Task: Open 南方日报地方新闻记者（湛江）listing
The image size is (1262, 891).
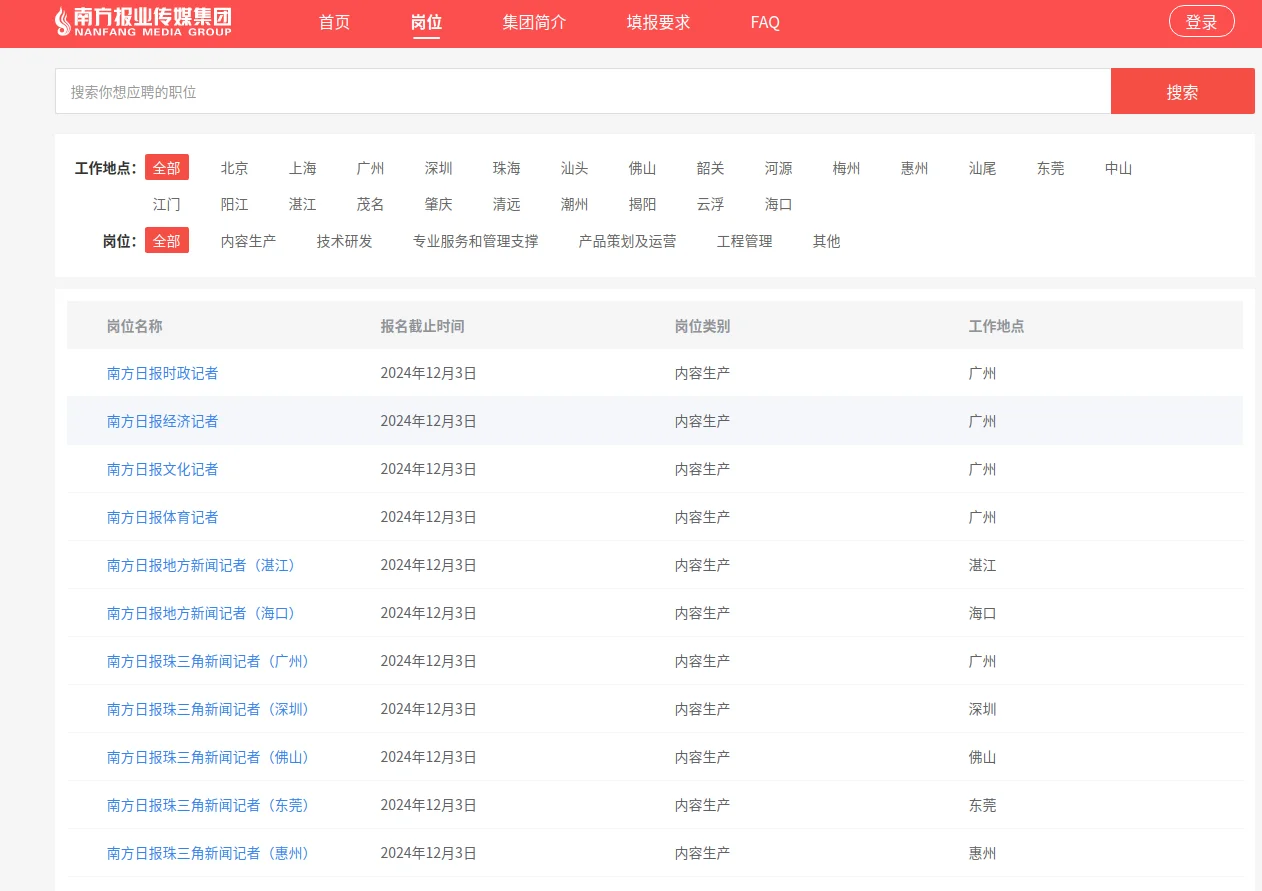Action: pyautogui.click(x=200, y=565)
